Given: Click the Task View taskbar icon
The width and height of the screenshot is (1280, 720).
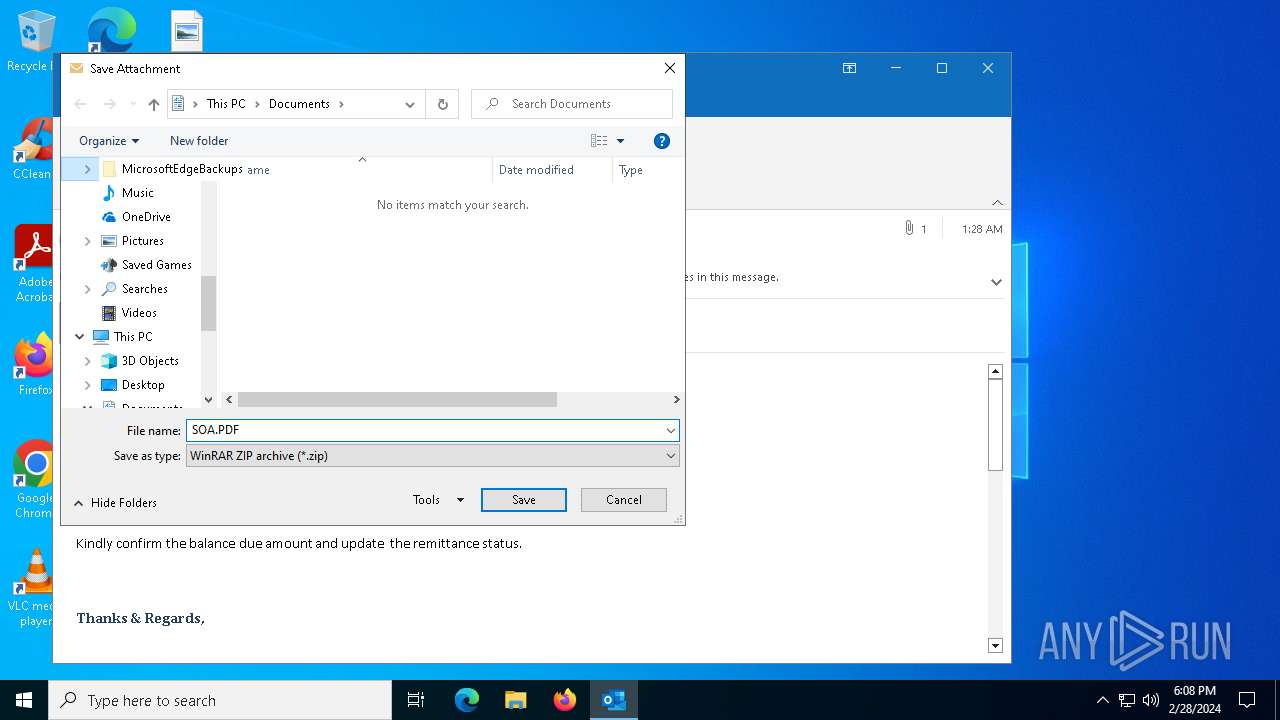Looking at the screenshot, I should (x=416, y=700).
